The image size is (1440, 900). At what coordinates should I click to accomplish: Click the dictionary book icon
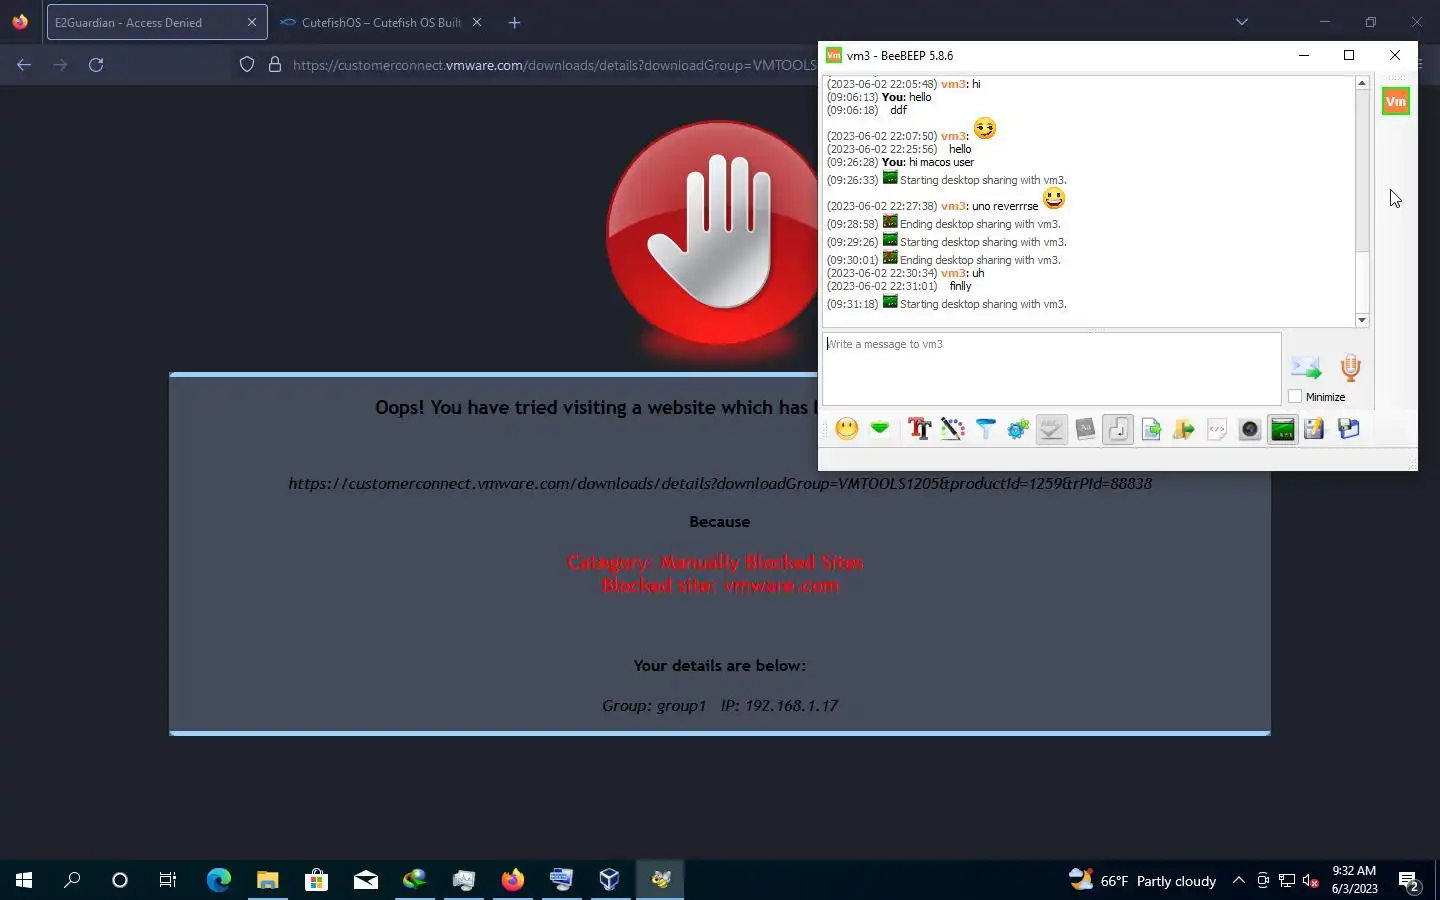pos(1085,429)
